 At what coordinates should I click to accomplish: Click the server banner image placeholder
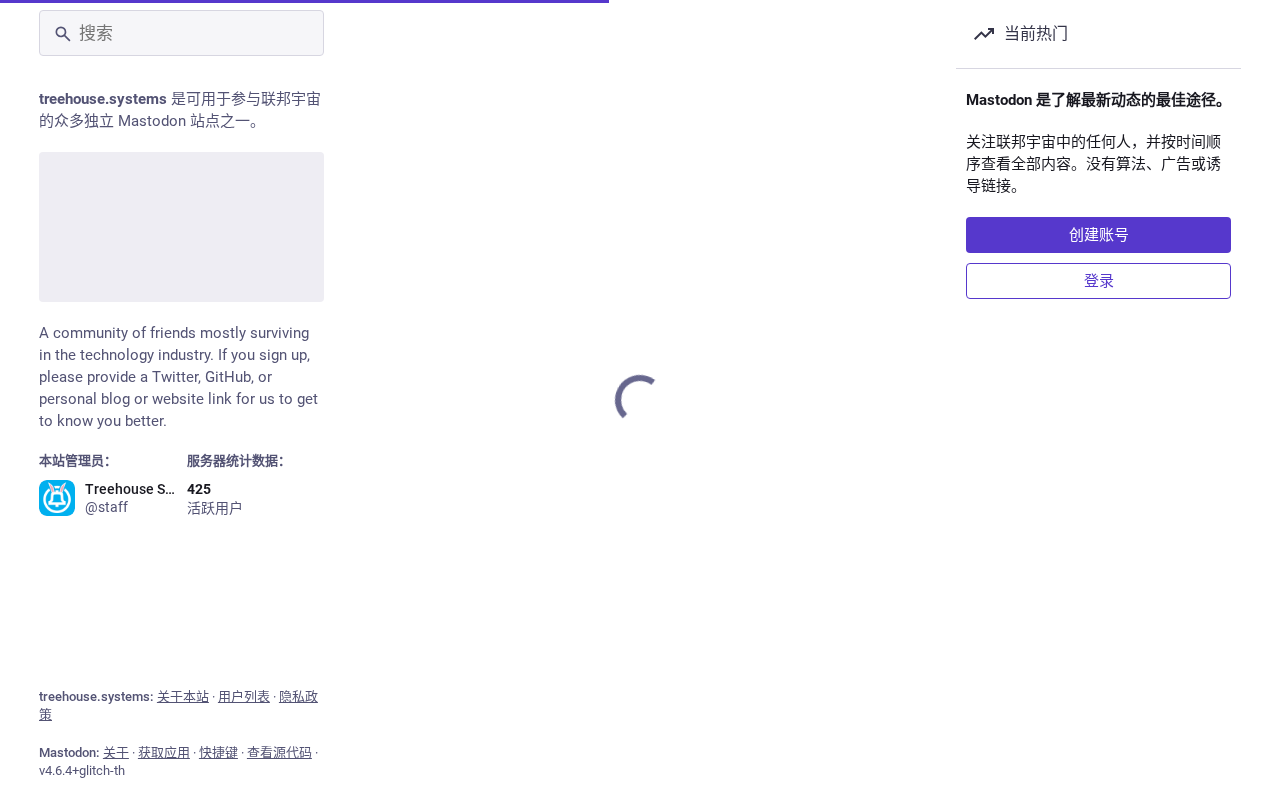coord(181,227)
